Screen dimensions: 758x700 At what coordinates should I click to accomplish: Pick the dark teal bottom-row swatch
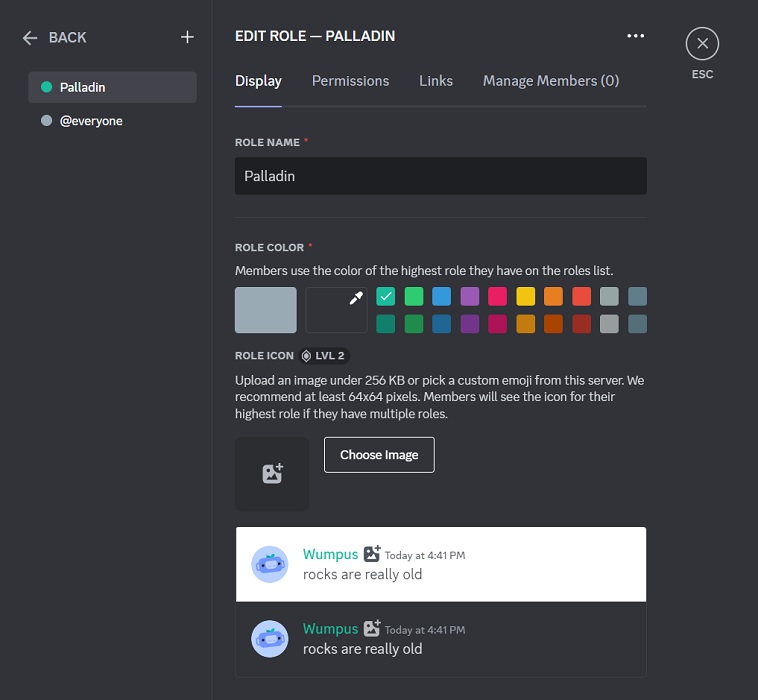coord(386,324)
